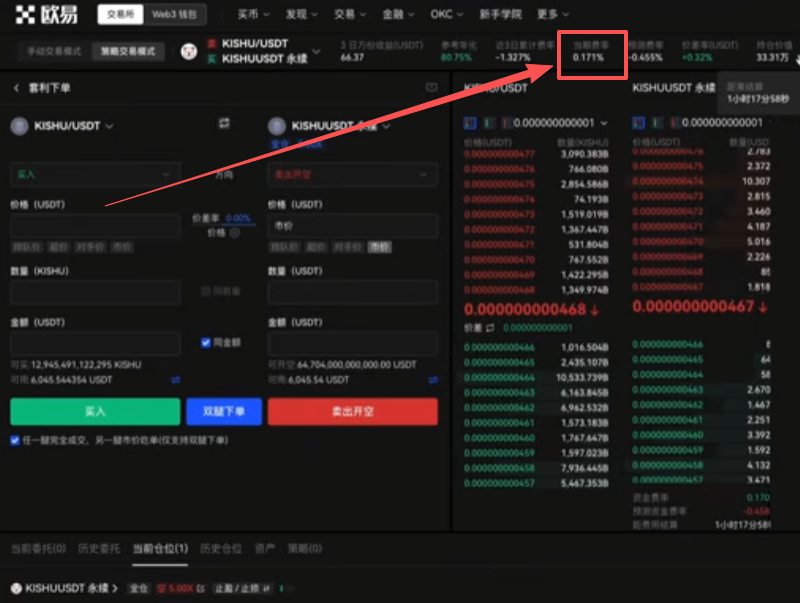Select bids-only view in KISHU/USDT order book
Viewport: 800px width, 603px height.
pos(489,123)
